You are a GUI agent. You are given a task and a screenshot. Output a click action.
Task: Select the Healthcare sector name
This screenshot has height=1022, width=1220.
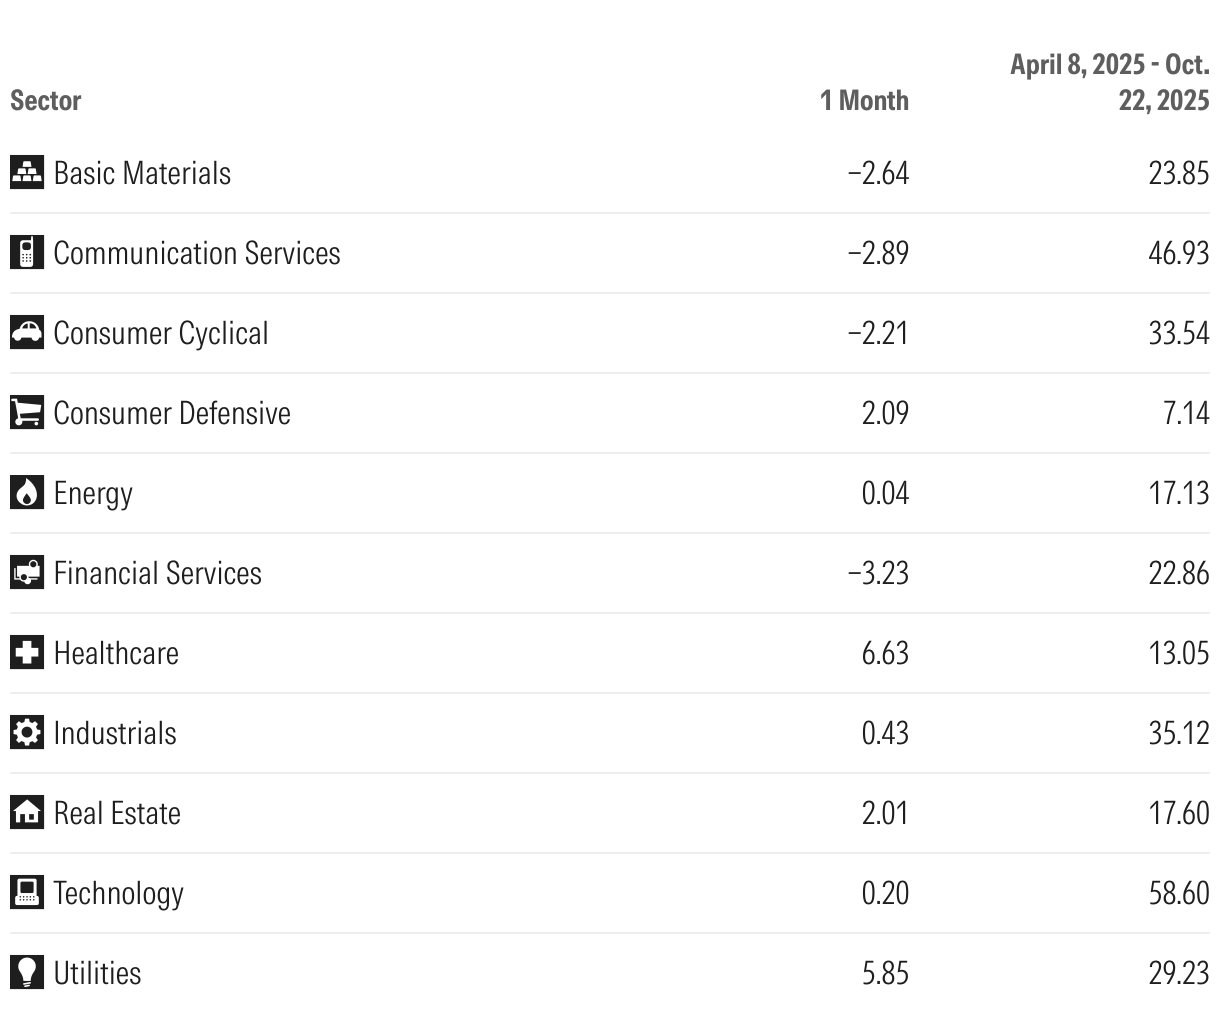[x=116, y=653]
